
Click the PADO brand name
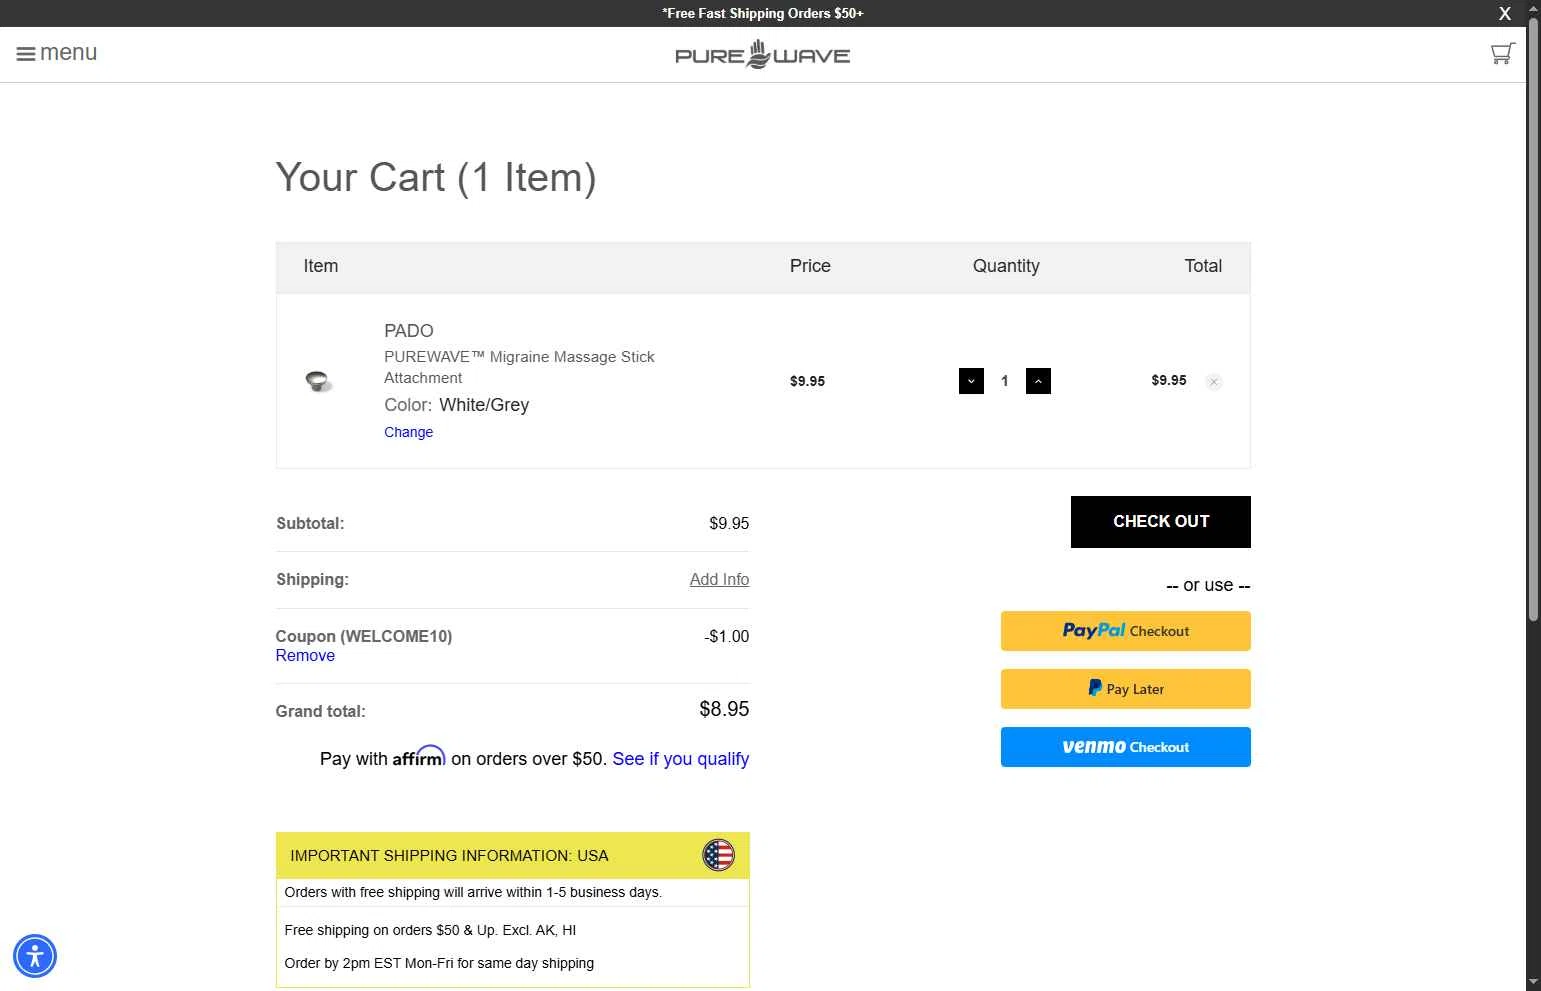click(408, 331)
